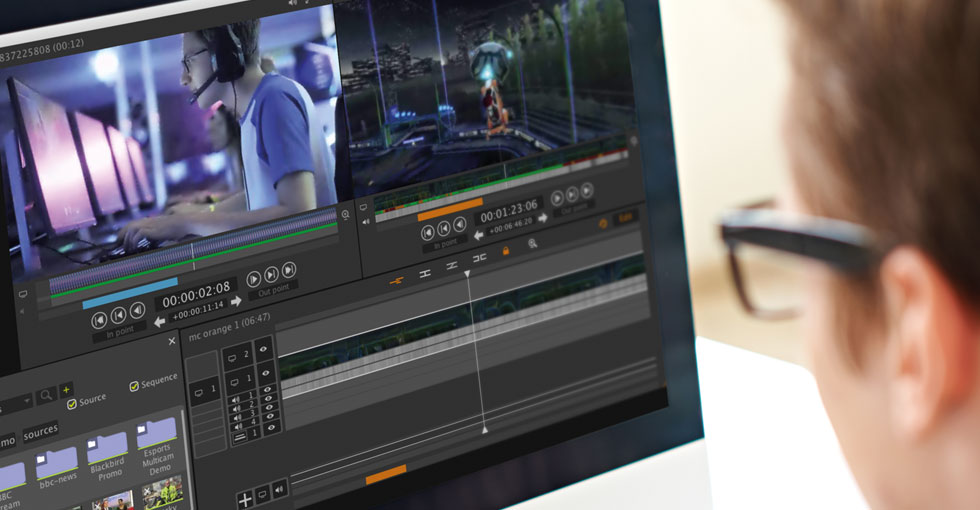
Task: Select second trim tool after orange tool
Action: [425, 273]
